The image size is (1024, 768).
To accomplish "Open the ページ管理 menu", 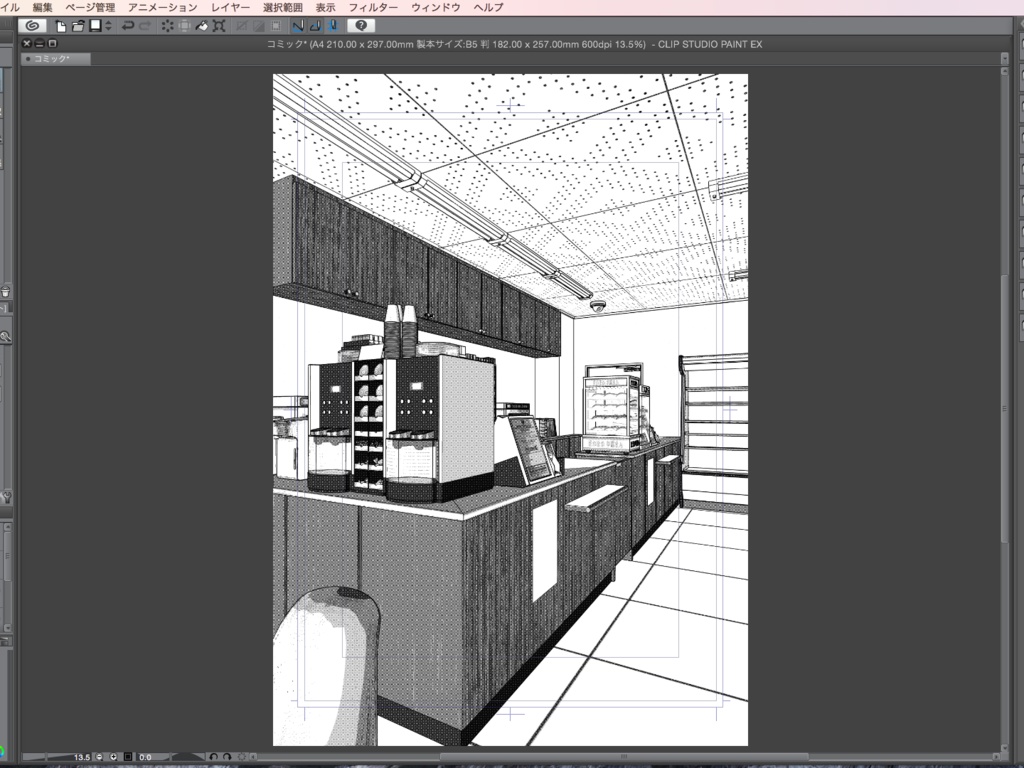I will [x=90, y=7].
